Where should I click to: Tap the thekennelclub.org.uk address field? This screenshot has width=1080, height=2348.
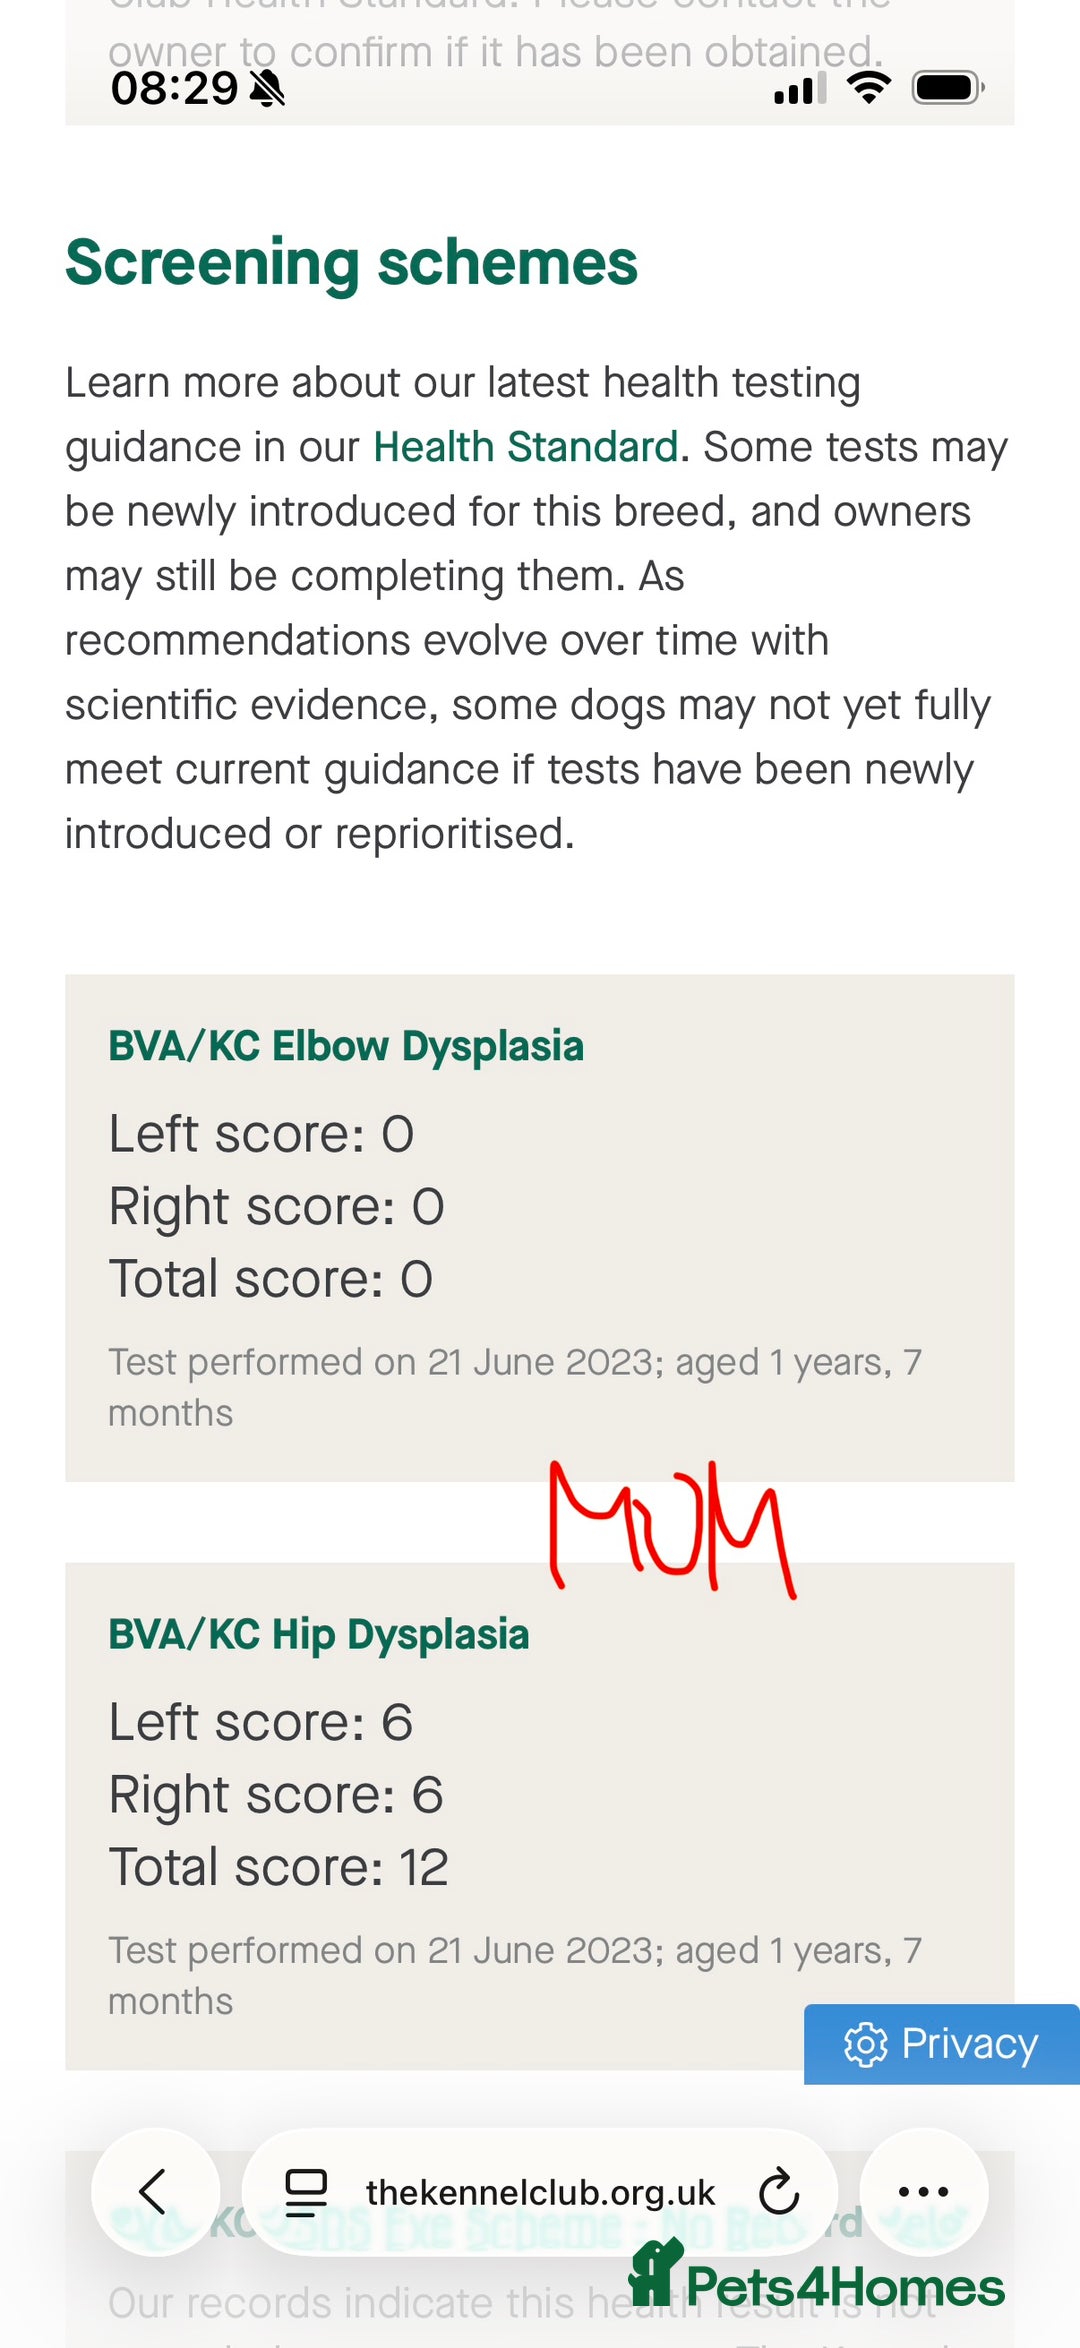(x=540, y=2192)
